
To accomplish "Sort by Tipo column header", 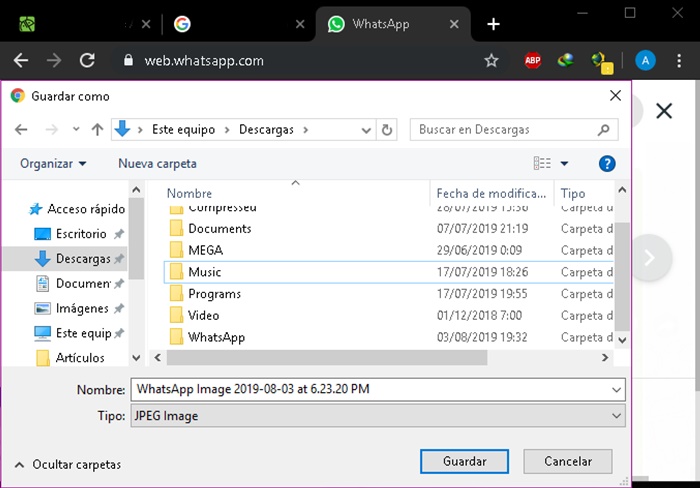I will click(x=573, y=193).
